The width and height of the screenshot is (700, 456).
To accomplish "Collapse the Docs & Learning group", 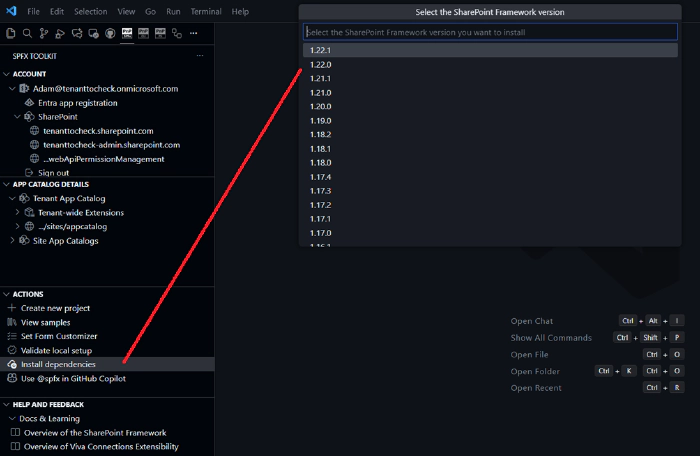I will tap(10, 418).
